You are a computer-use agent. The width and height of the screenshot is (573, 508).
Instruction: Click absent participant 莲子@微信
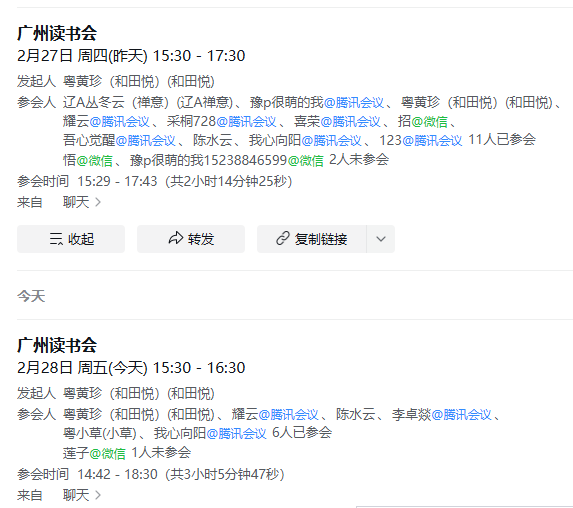[94, 453]
